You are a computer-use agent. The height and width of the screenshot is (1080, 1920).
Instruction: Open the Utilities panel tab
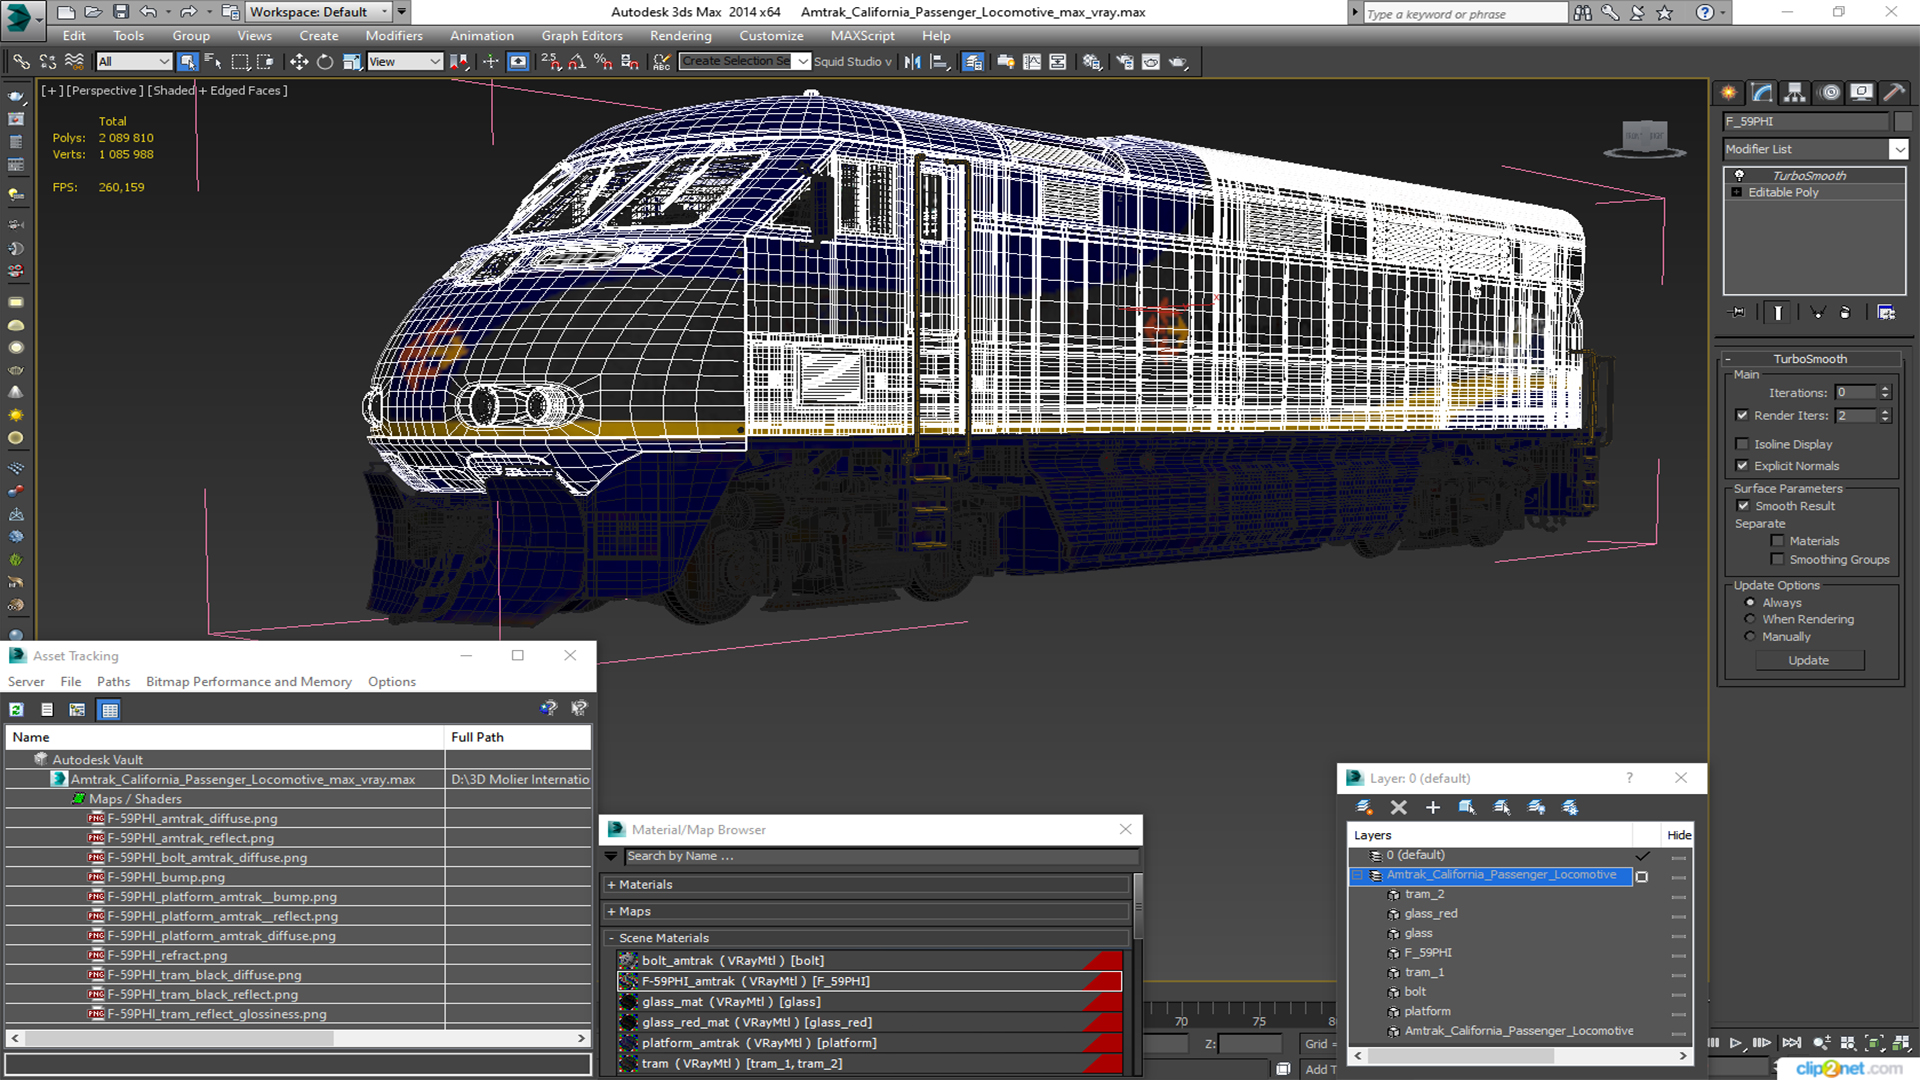point(1894,93)
